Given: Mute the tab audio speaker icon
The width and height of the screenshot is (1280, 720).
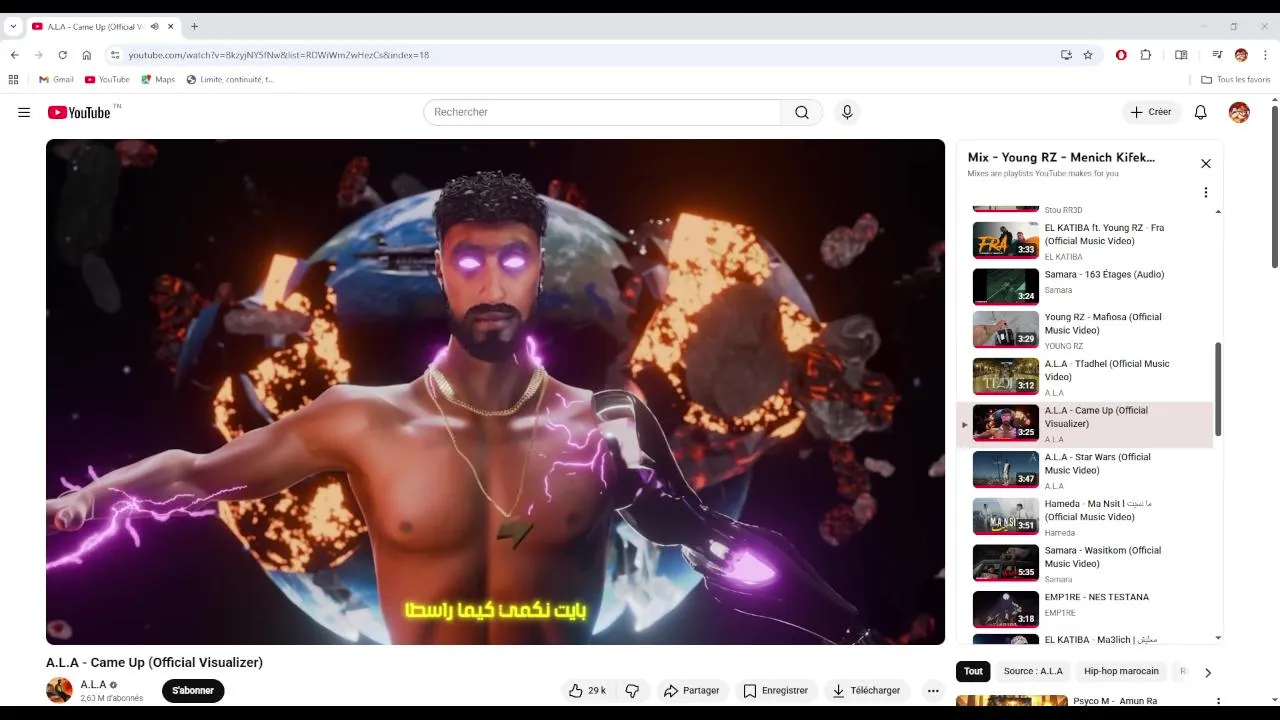Looking at the screenshot, I should (155, 26).
